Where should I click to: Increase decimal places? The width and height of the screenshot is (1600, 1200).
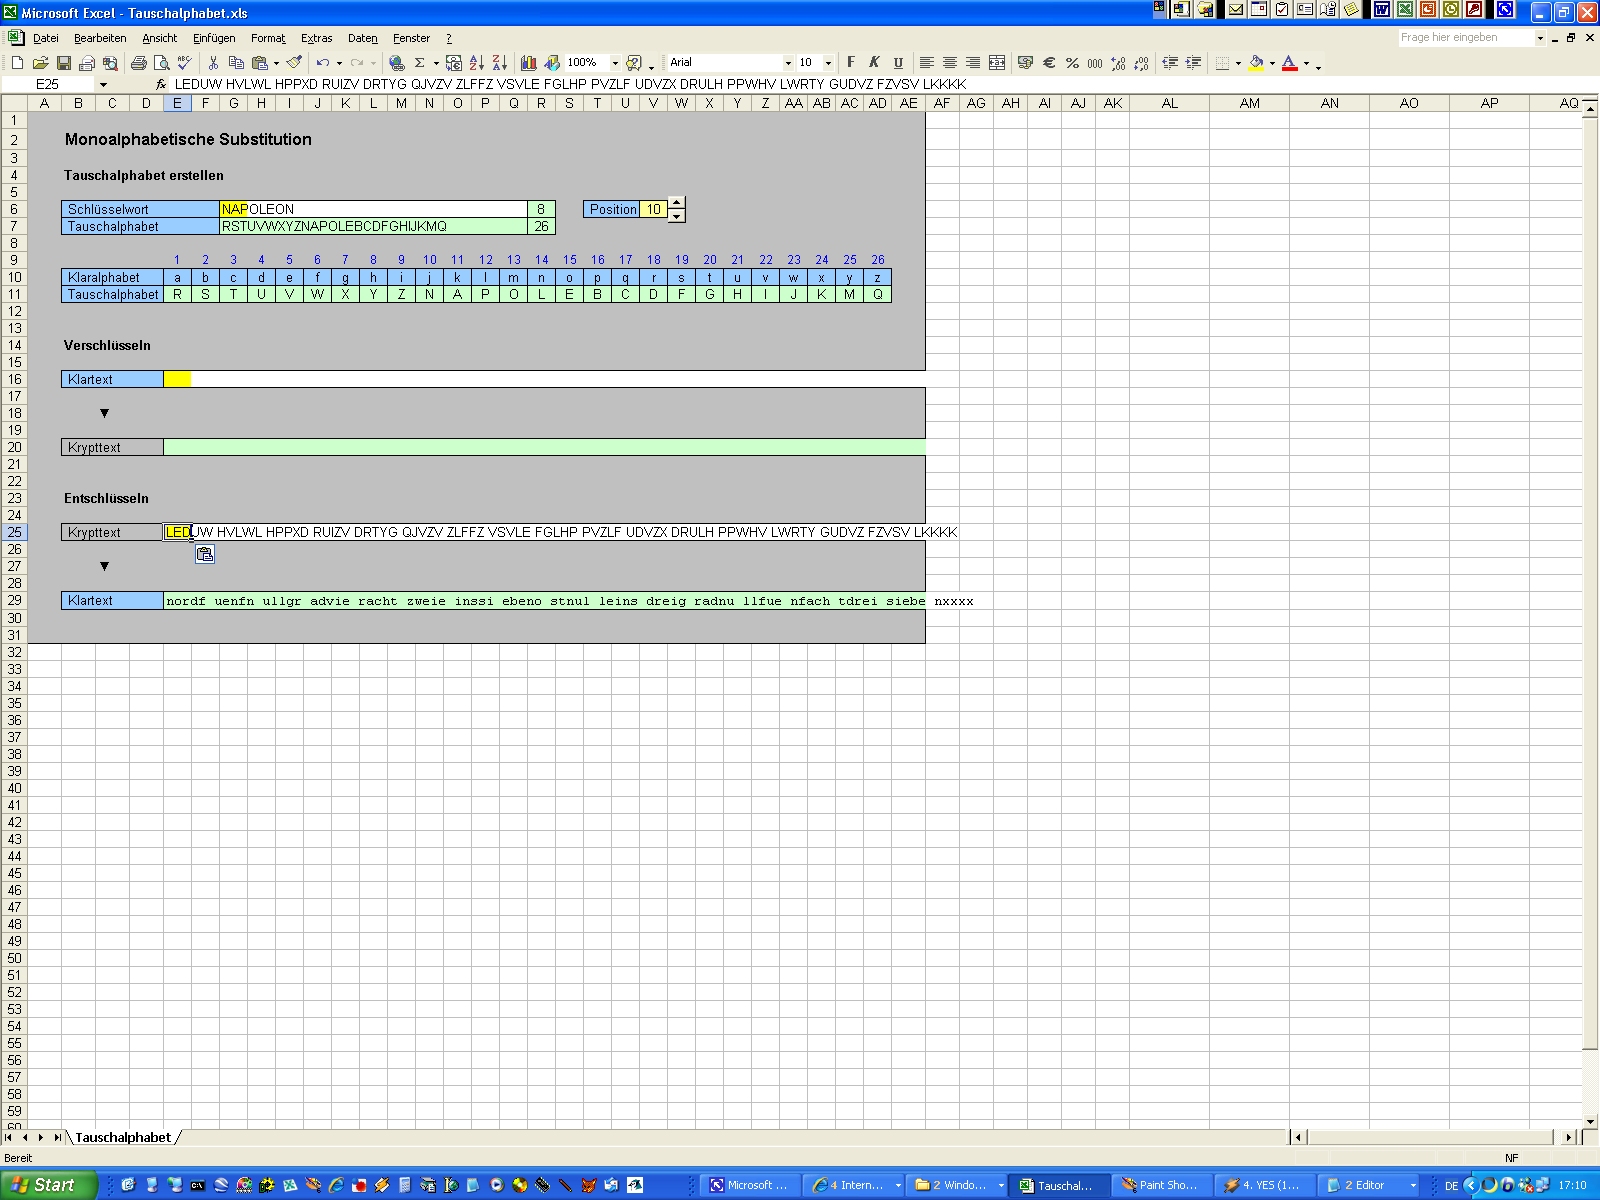point(1118,63)
